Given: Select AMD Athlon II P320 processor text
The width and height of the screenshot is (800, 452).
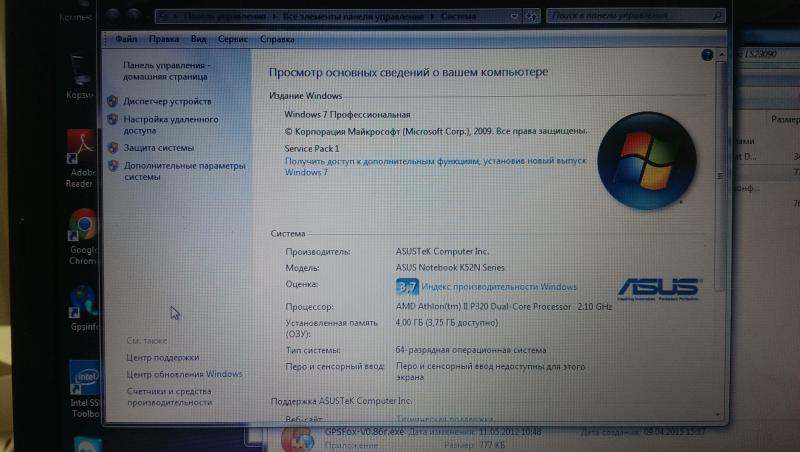Looking at the screenshot, I should coord(503,307).
